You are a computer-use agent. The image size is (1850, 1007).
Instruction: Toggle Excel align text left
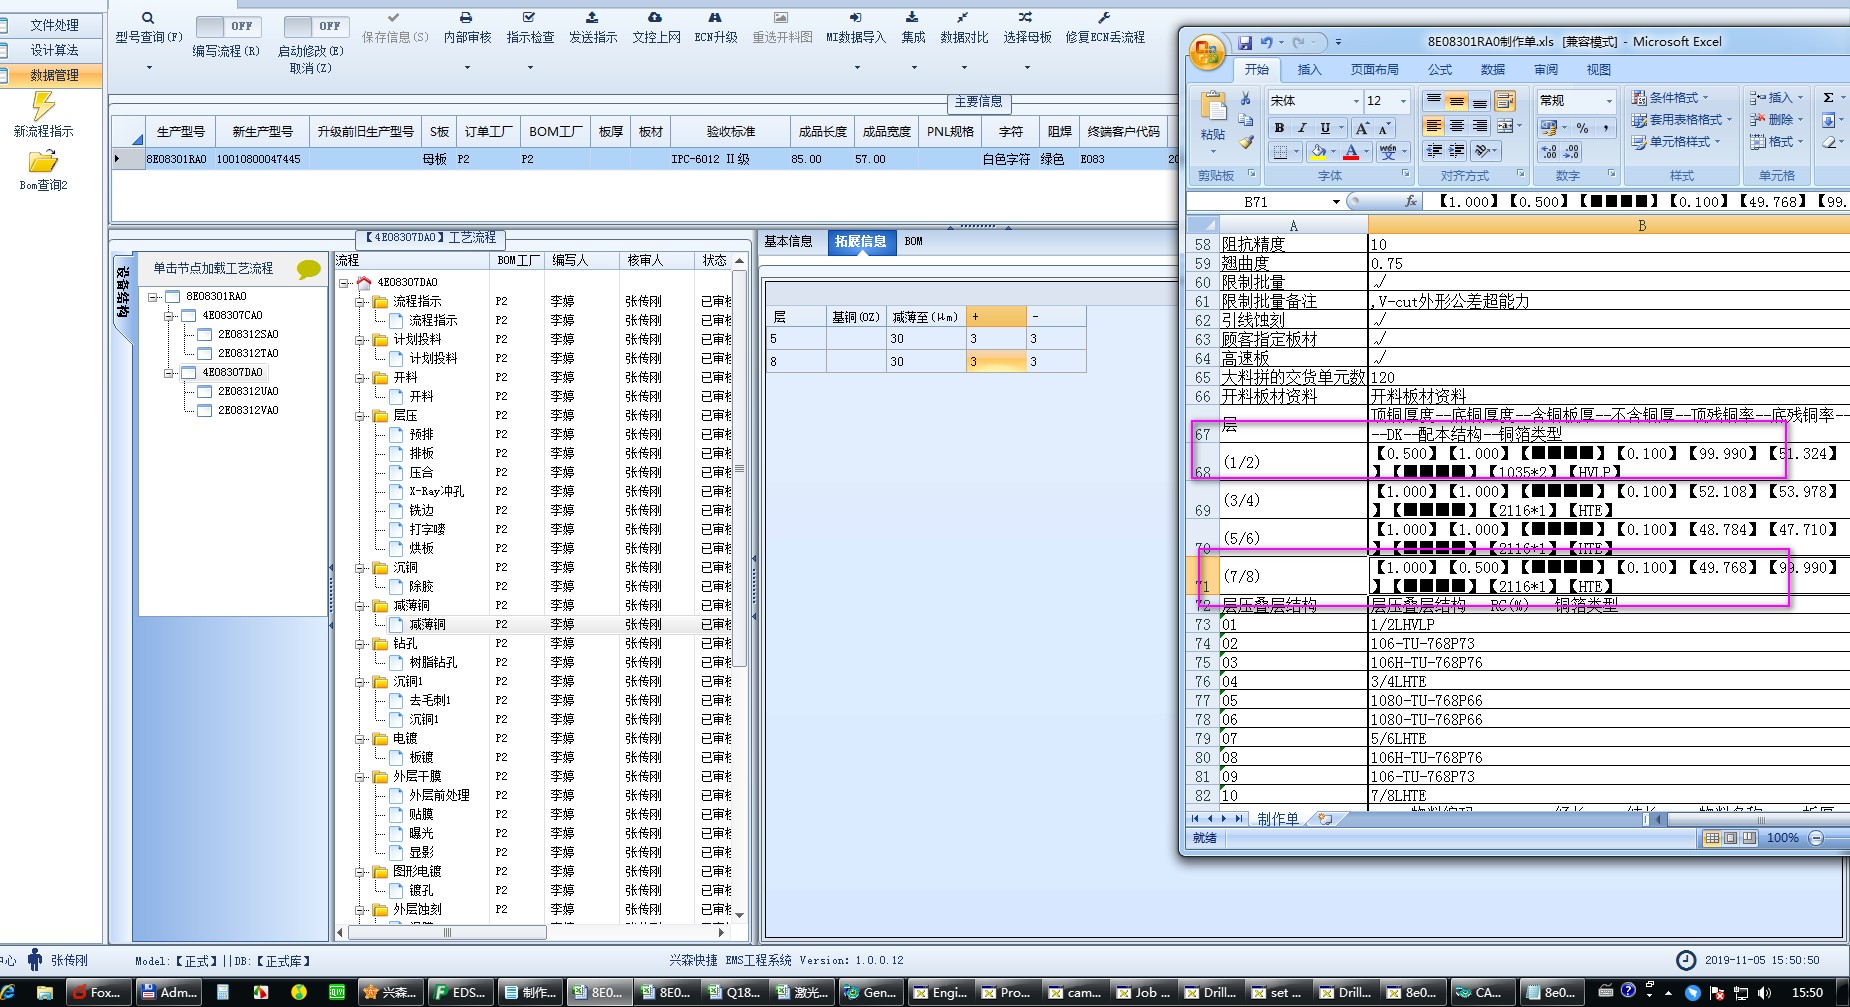pos(1434,126)
